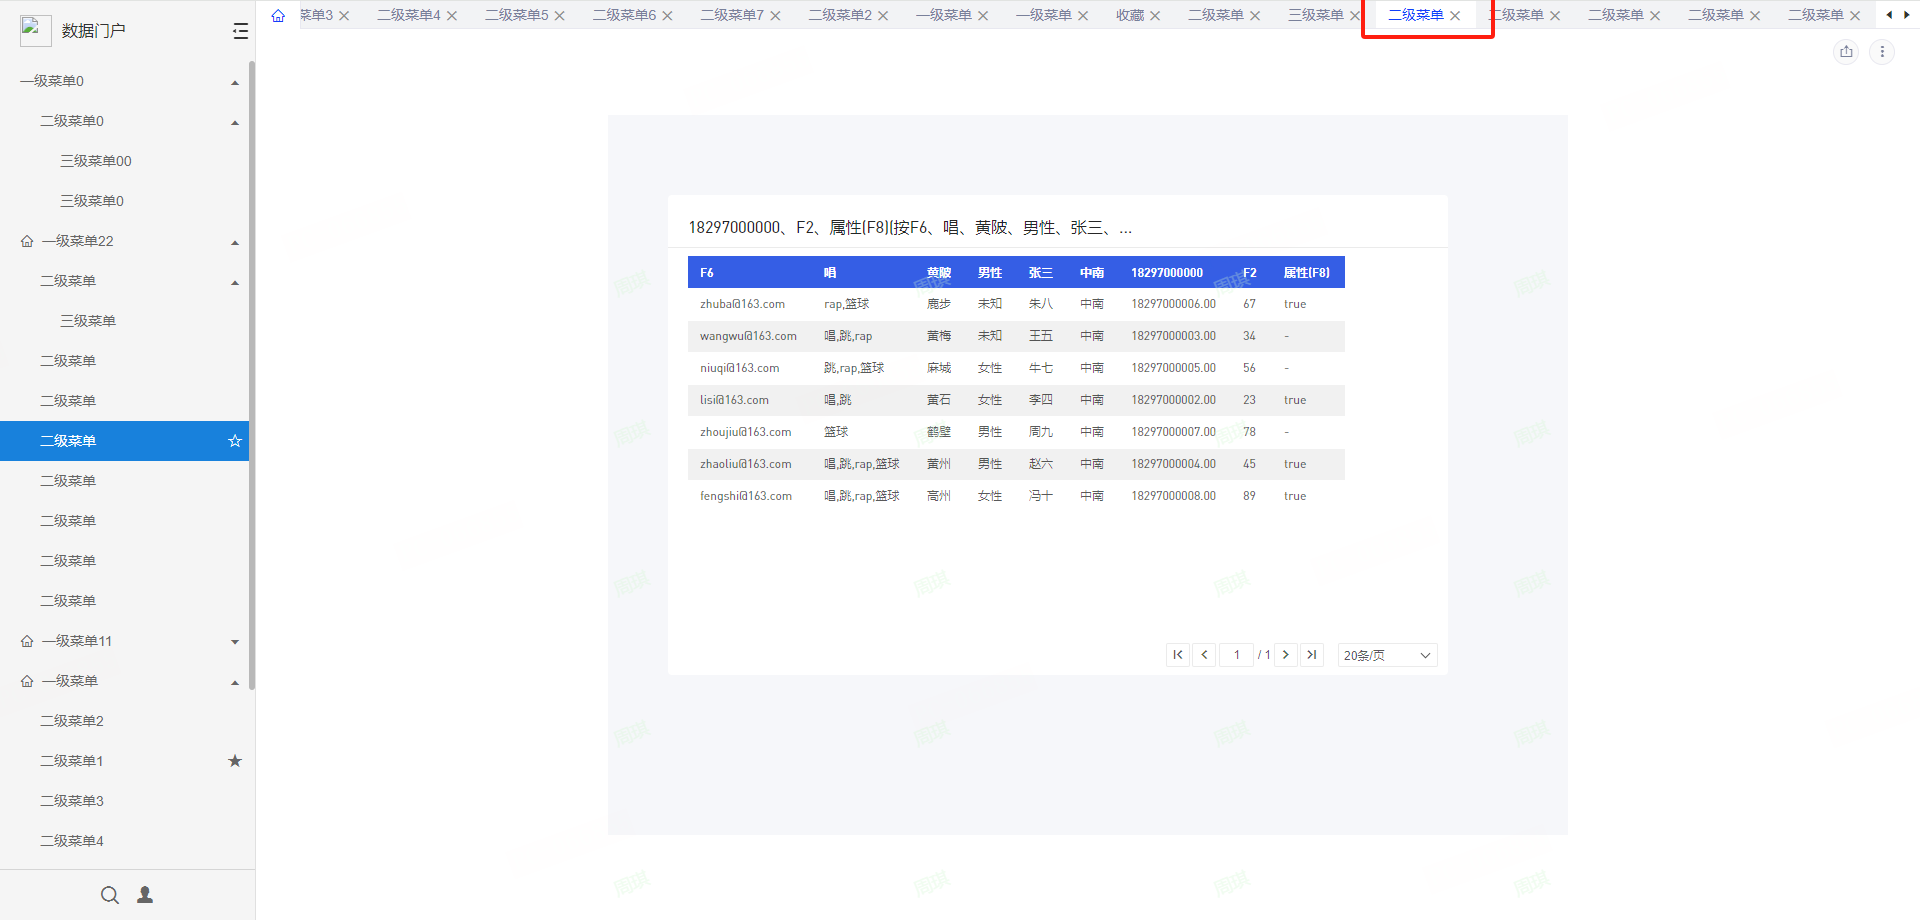Screen dimensions: 1920x920
Task: Click the page number input field
Action: (1237, 655)
